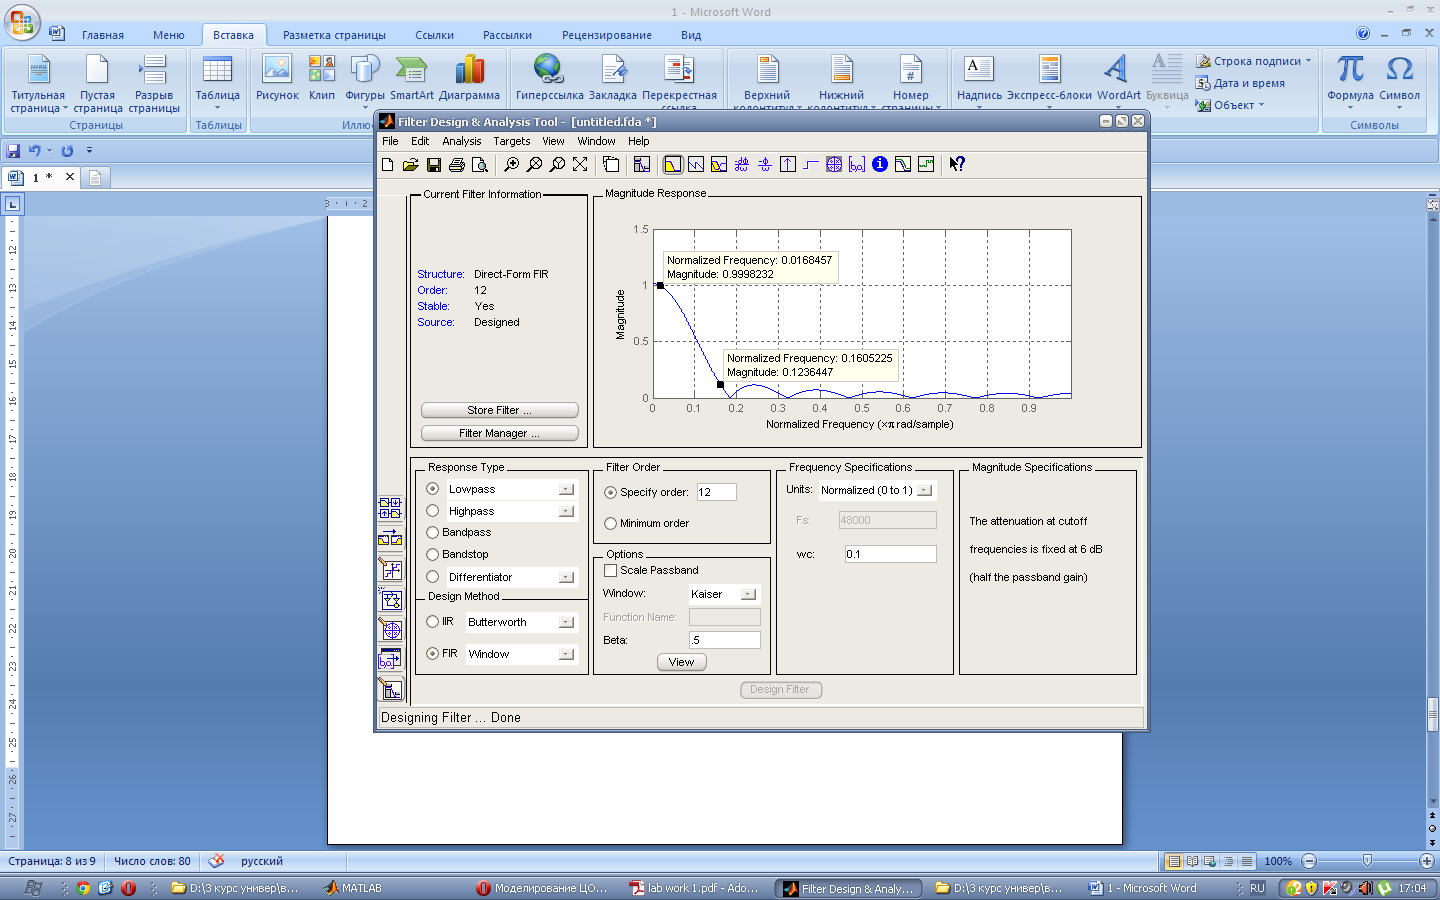Display Phase Delay response

pos(765,165)
